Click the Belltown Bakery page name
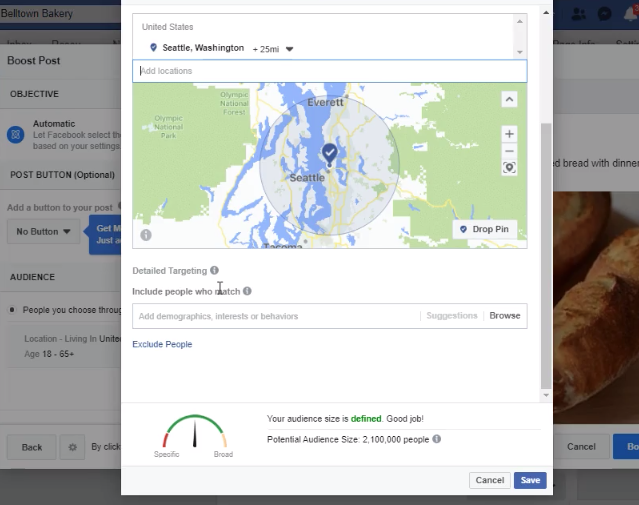This screenshot has width=639, height=505. [36, 13]
